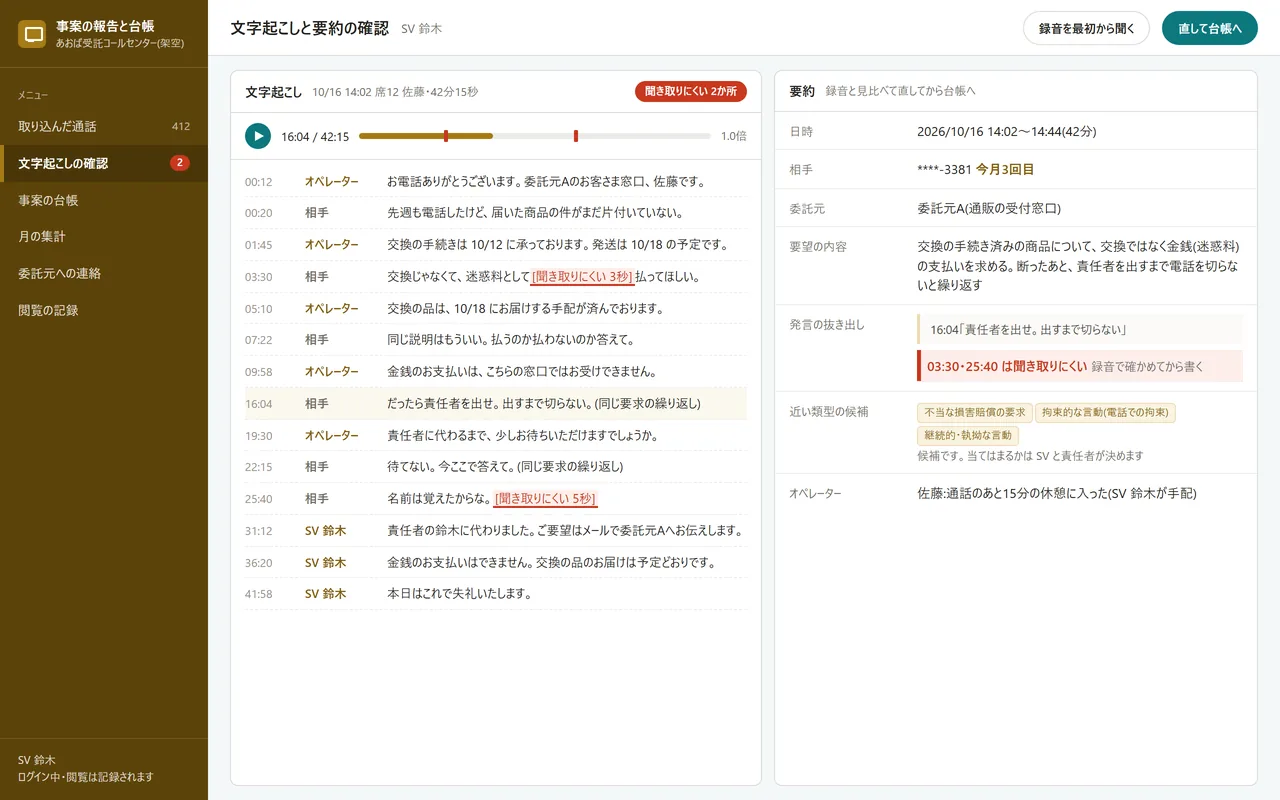Click the 委託元A(通販の受付窓口) value
Viewport: 1280px width, 800px height.
[989, 209]
